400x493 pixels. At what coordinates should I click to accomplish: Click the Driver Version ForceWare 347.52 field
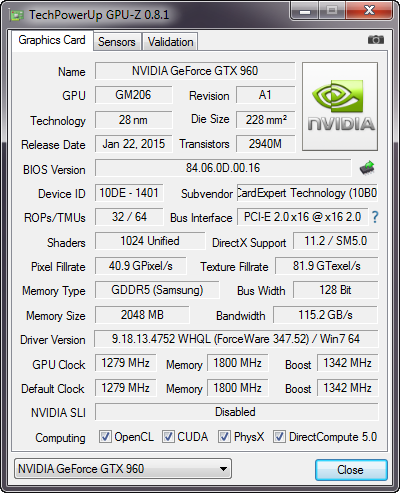point(236,339)
